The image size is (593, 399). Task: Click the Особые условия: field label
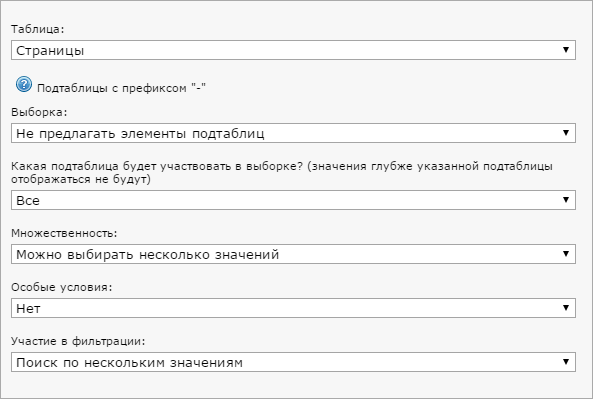pyautogui.click(x=62, y=287)
